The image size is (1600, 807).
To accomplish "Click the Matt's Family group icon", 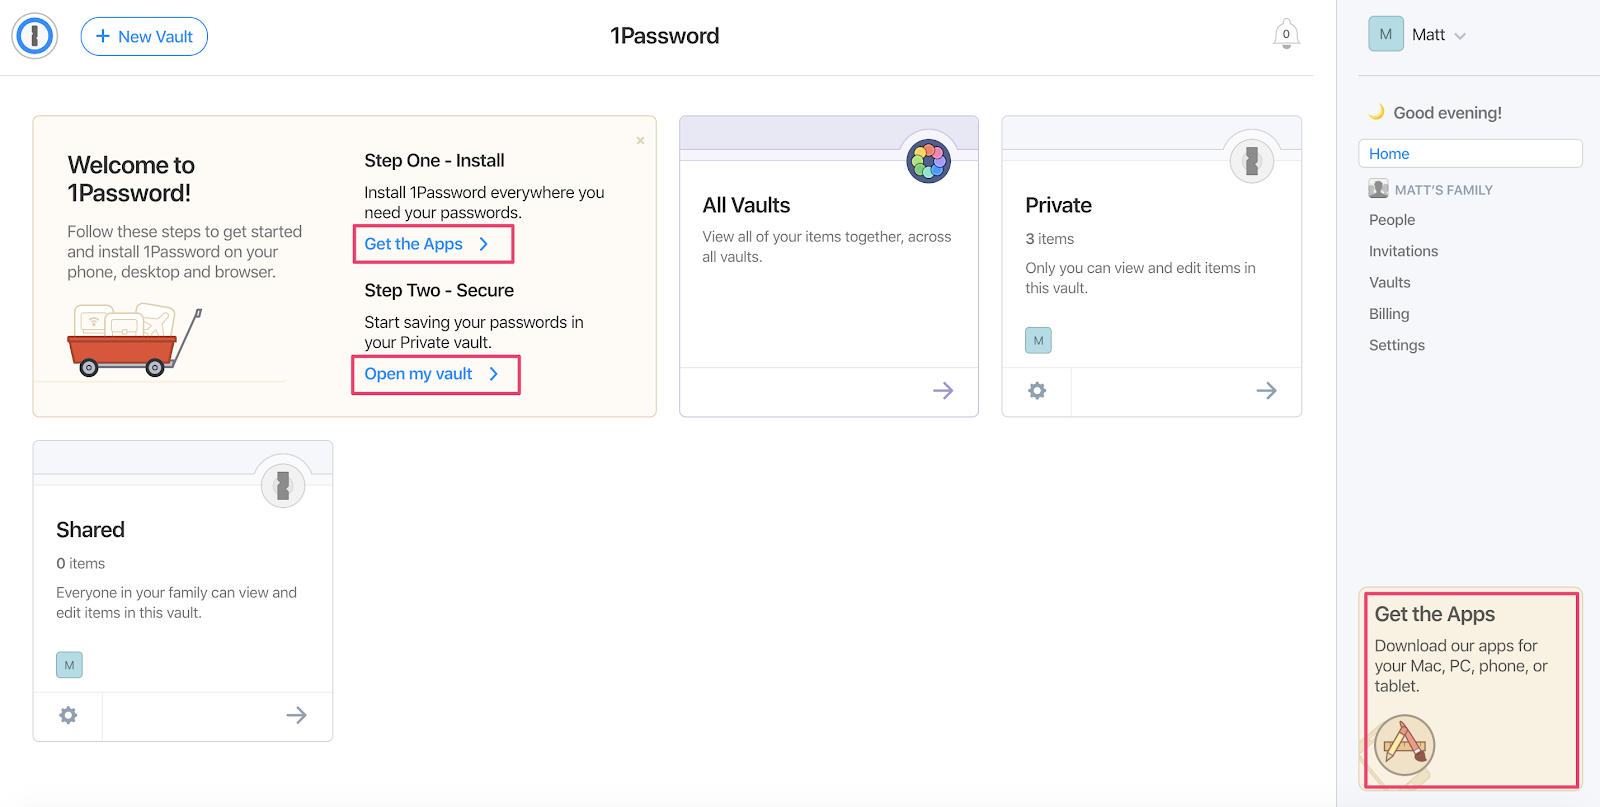I will pos(1378,188).
